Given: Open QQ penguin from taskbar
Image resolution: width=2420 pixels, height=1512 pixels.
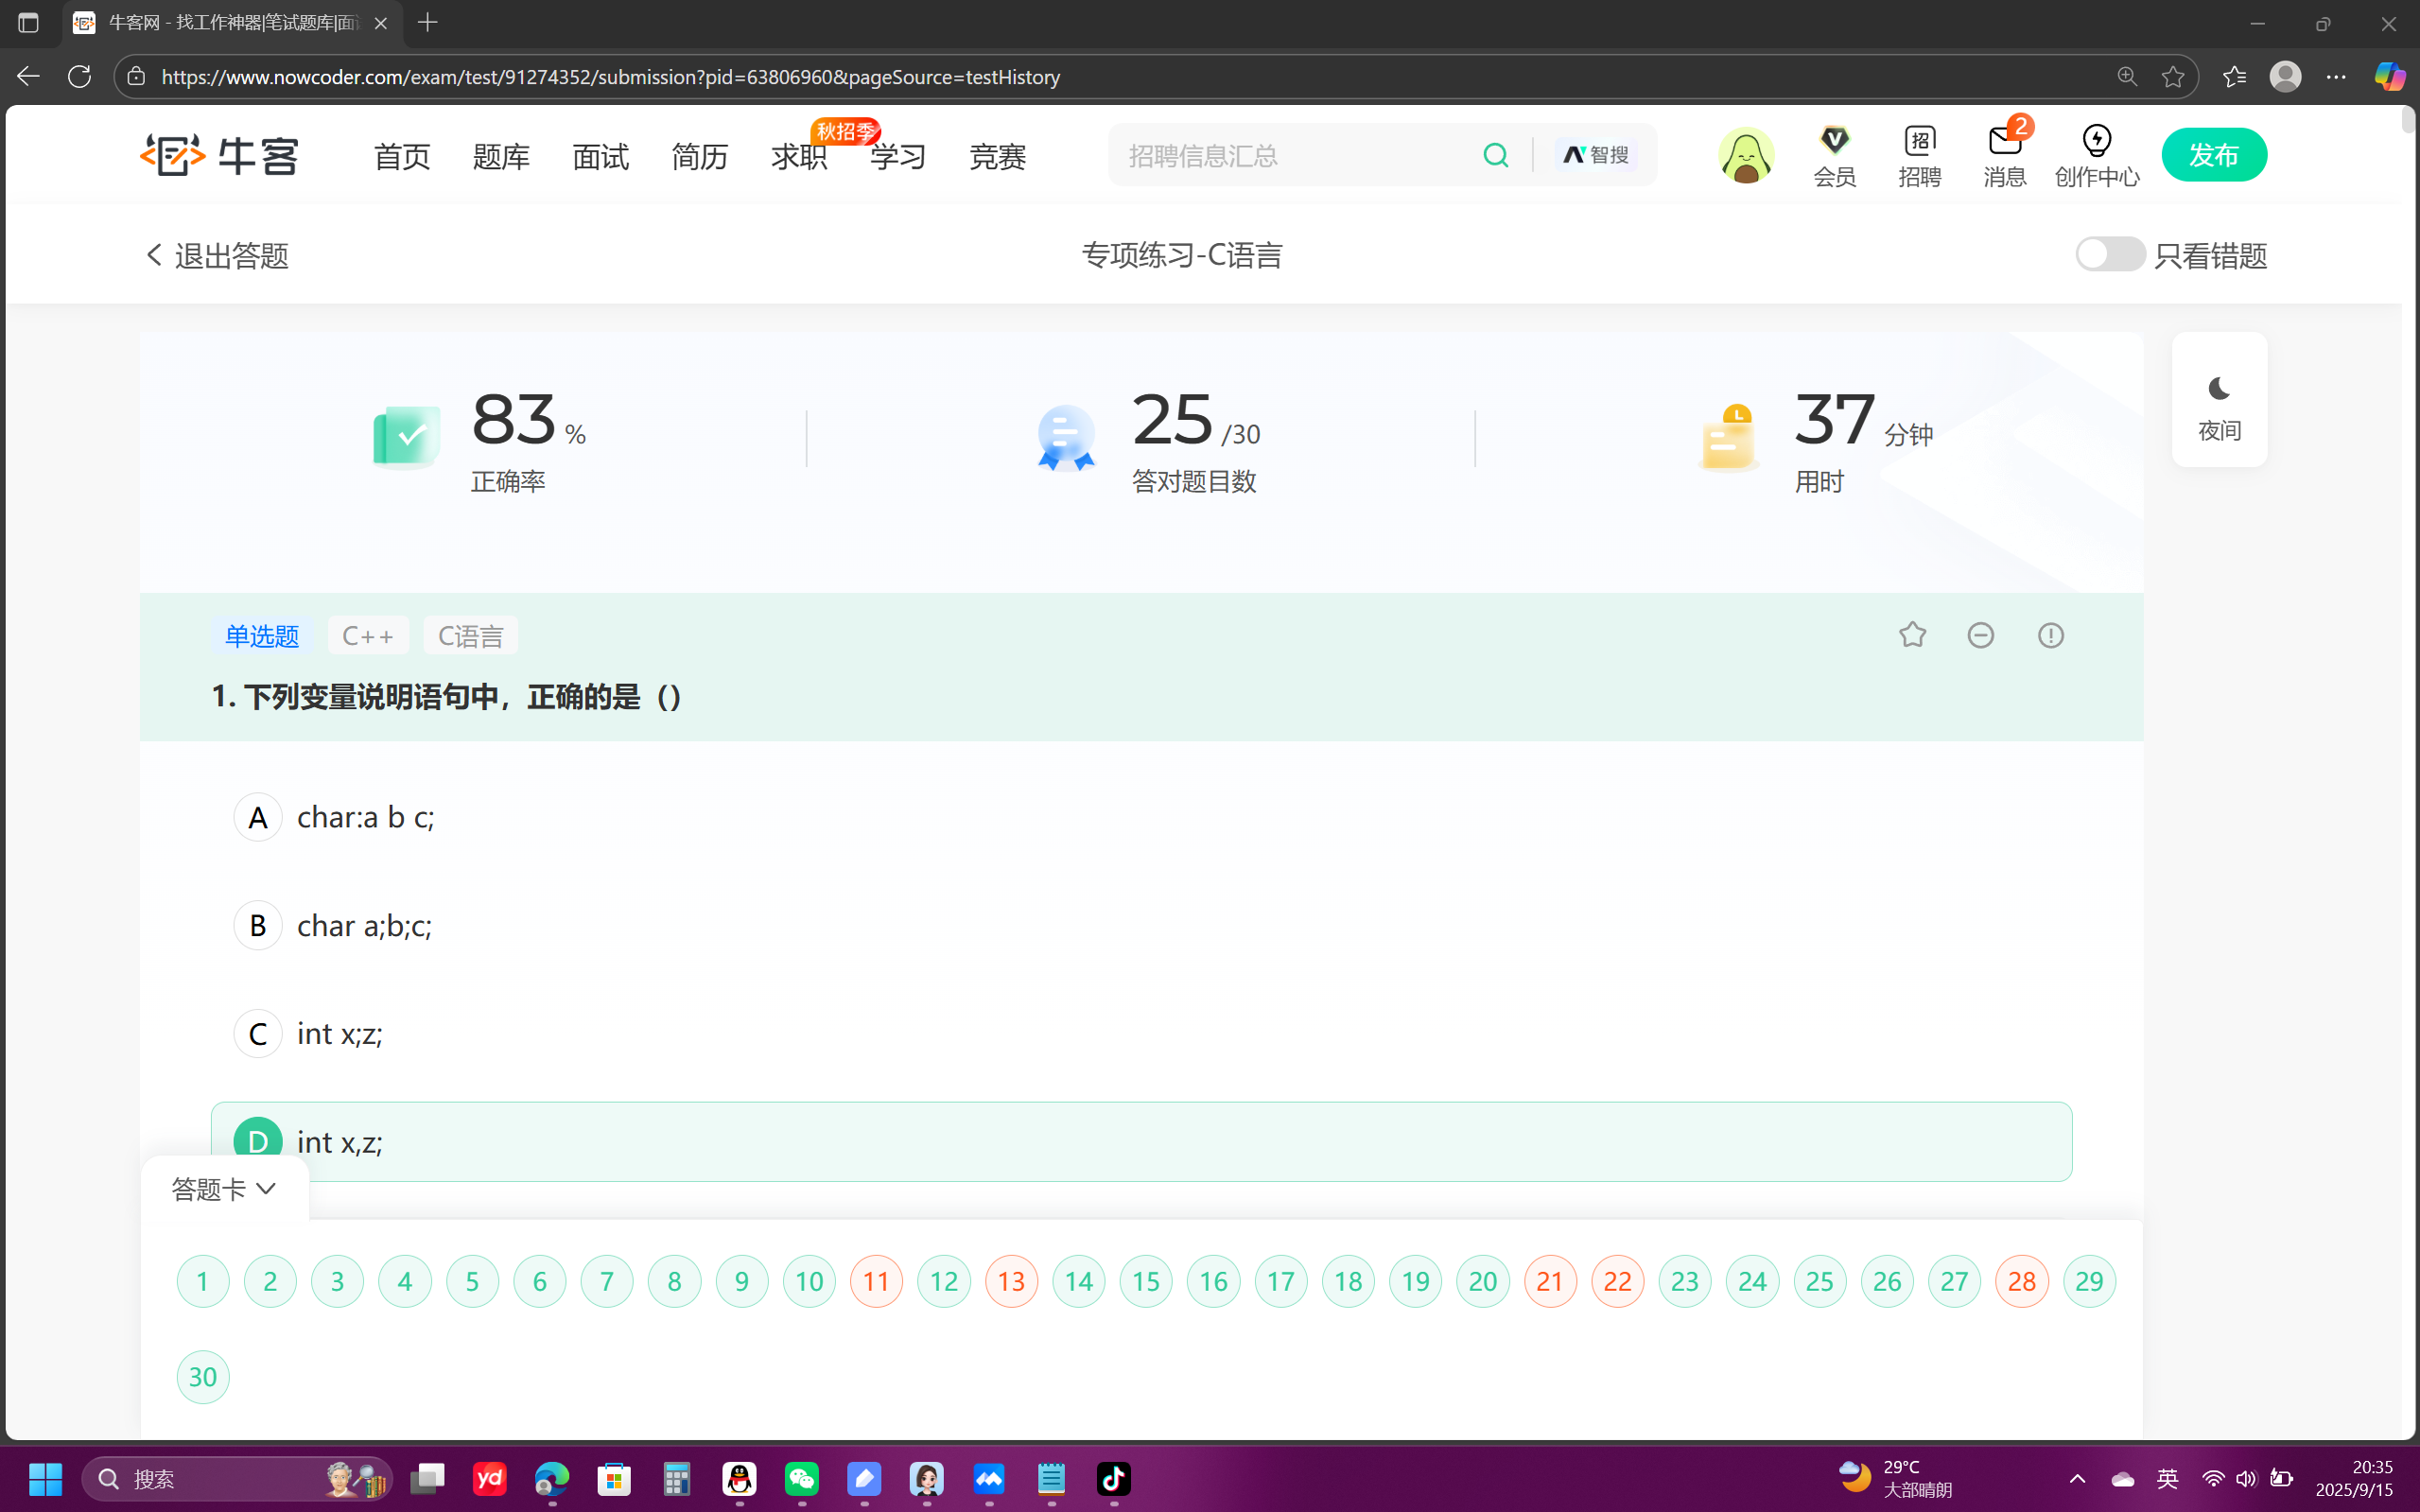Looking at the screenshot, I should click(x=739, y=1478).
